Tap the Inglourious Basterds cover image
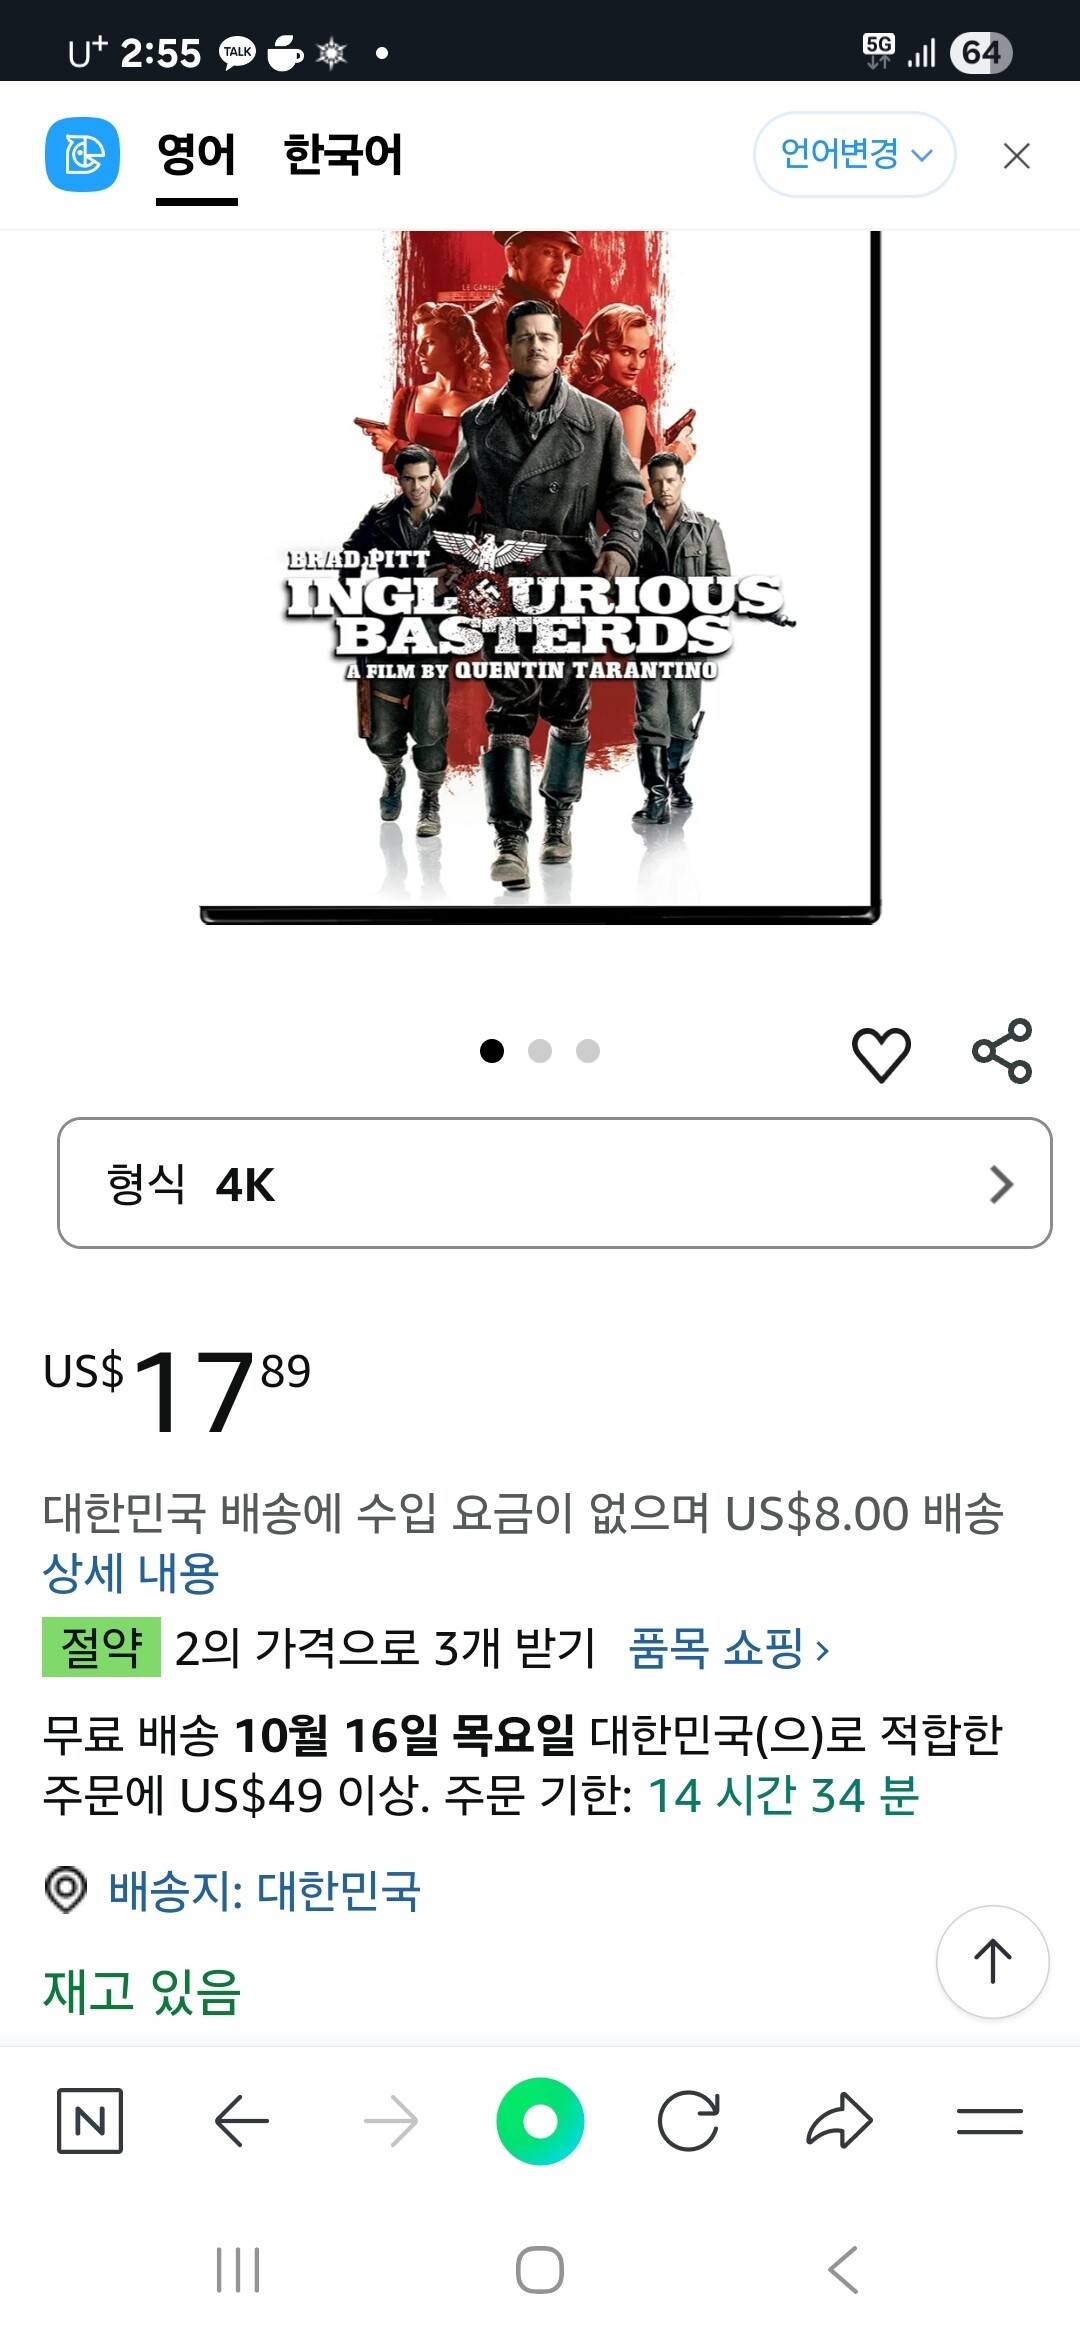This screenshot has width=1080, height=2340. click(540, 577)
